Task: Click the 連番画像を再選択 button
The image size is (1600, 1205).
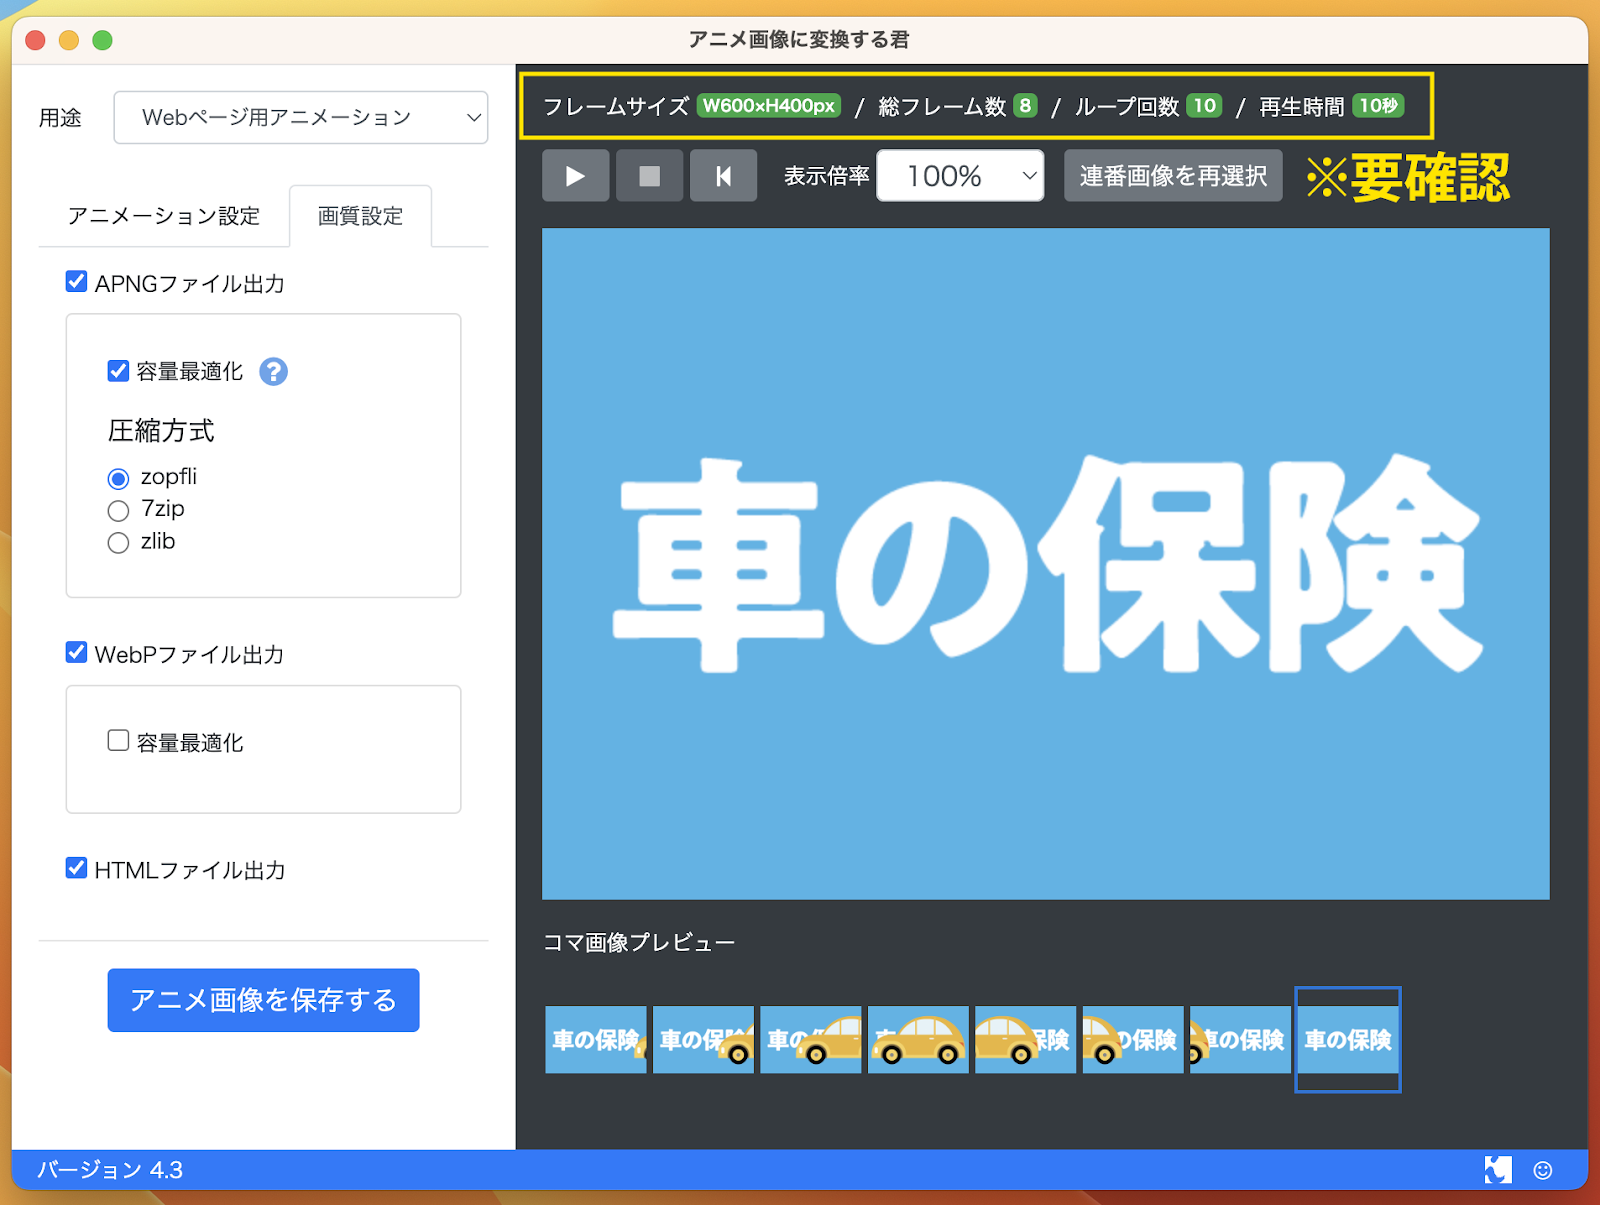Action: [x=1172, y=176]
